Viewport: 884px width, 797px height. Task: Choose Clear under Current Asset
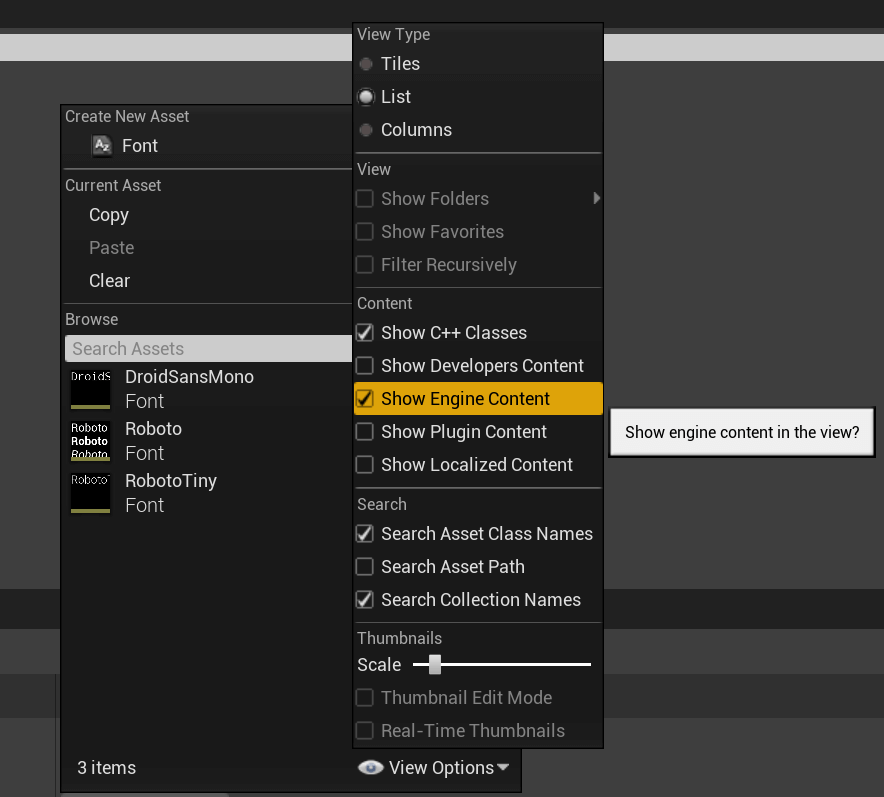coord(109,281)
